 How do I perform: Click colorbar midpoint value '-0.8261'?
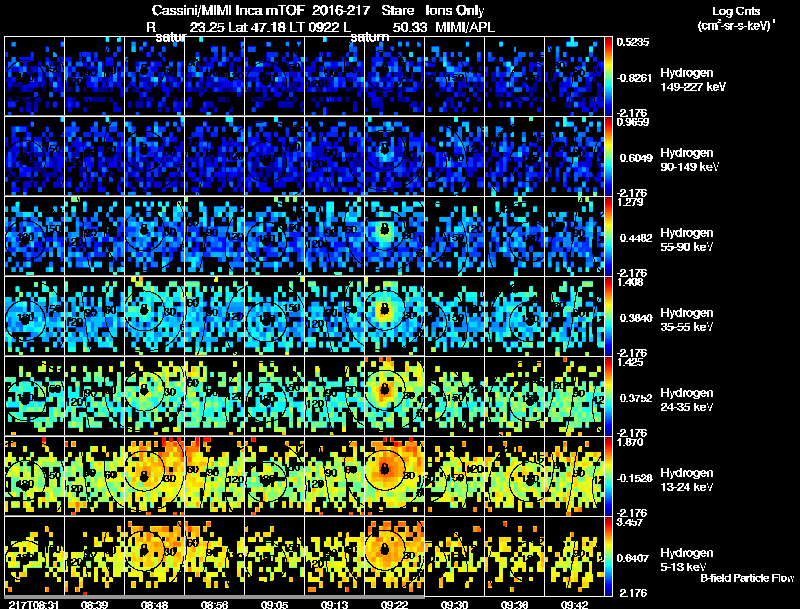(634, 78)
